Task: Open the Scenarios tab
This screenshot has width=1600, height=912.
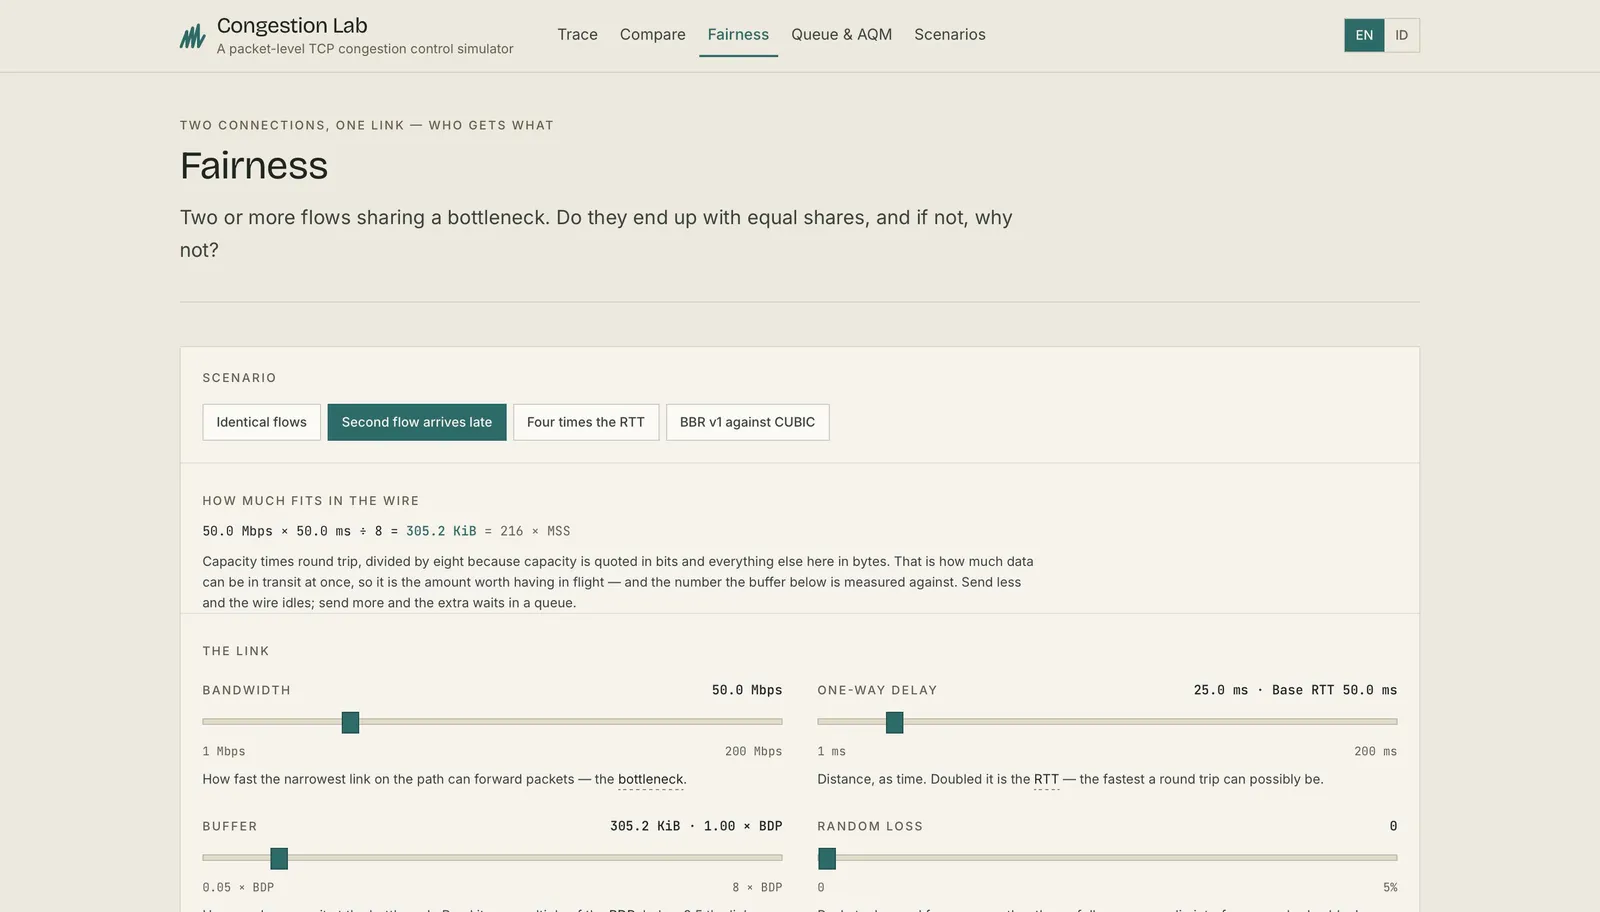Action: click(x=949, y=35)
